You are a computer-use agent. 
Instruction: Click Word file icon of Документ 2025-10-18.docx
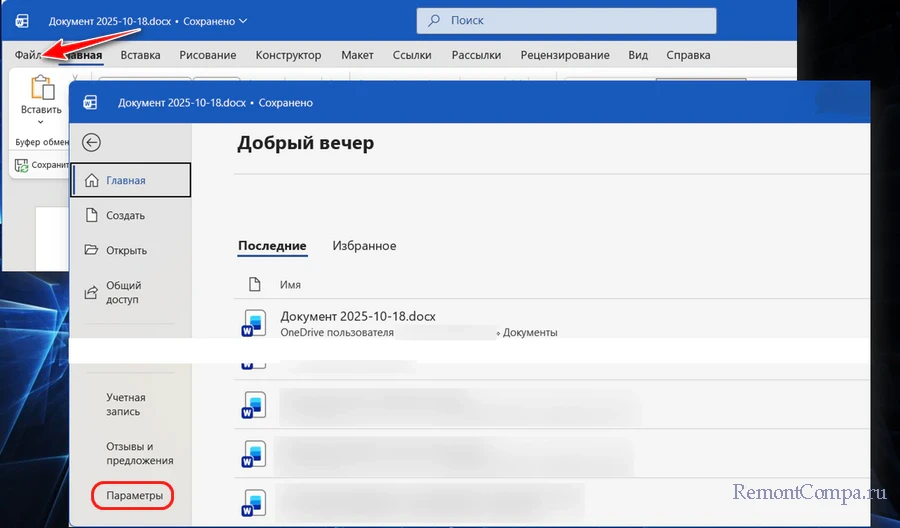pos(254,323)
